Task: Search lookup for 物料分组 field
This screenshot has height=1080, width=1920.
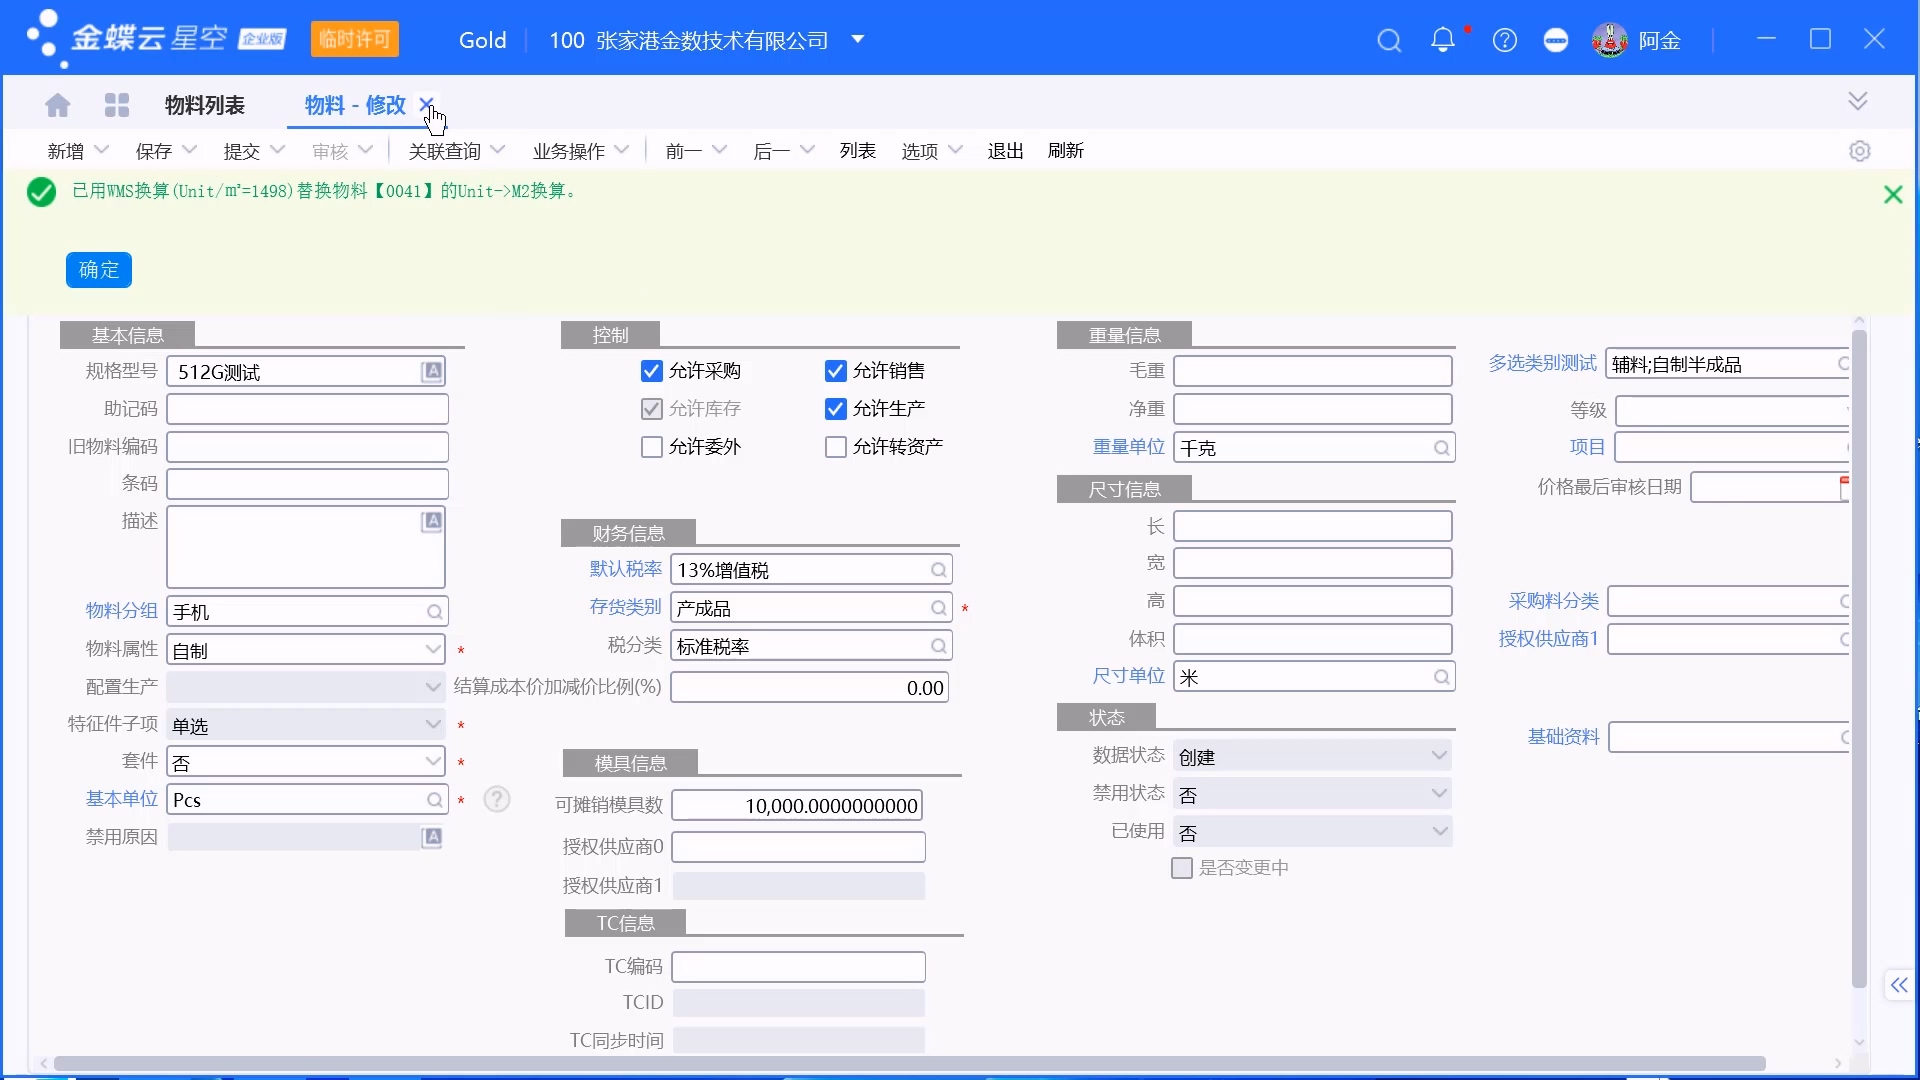Action: click(435, 612)
